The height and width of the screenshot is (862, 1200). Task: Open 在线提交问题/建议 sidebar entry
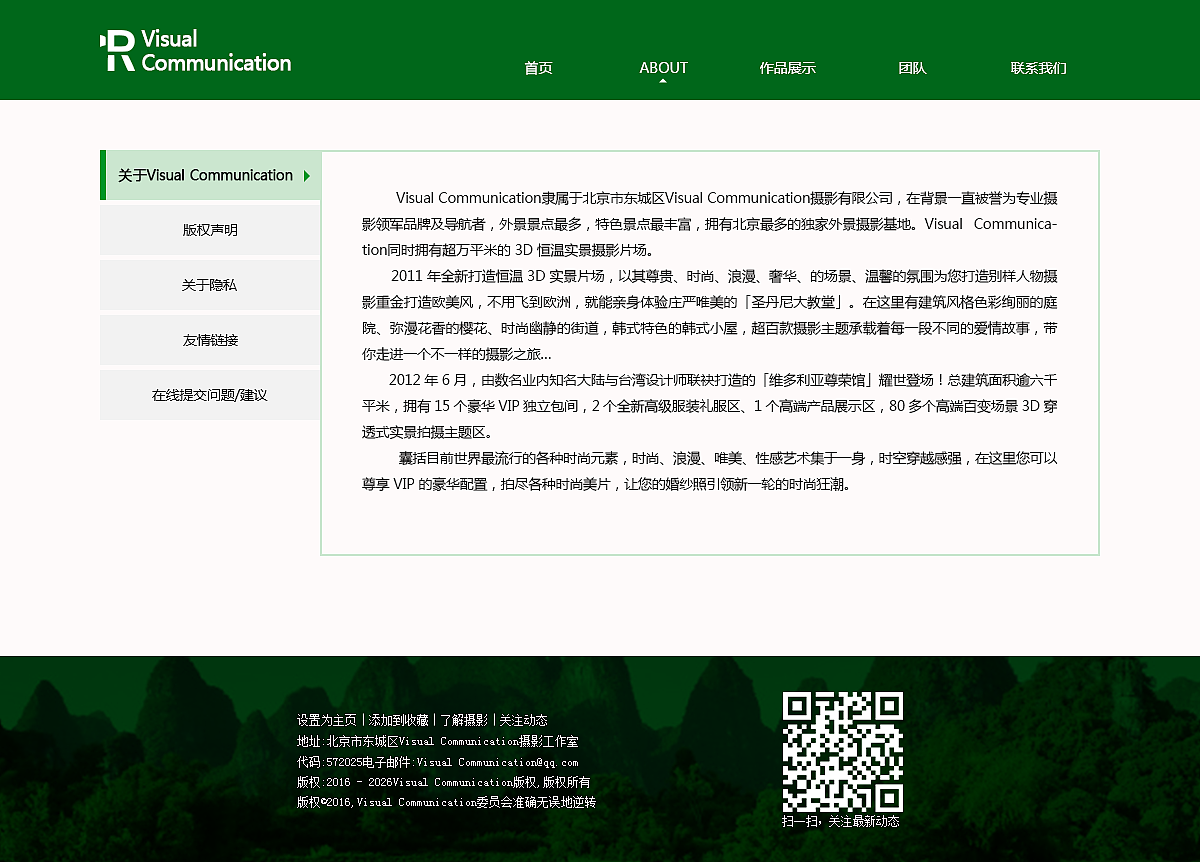210,394
